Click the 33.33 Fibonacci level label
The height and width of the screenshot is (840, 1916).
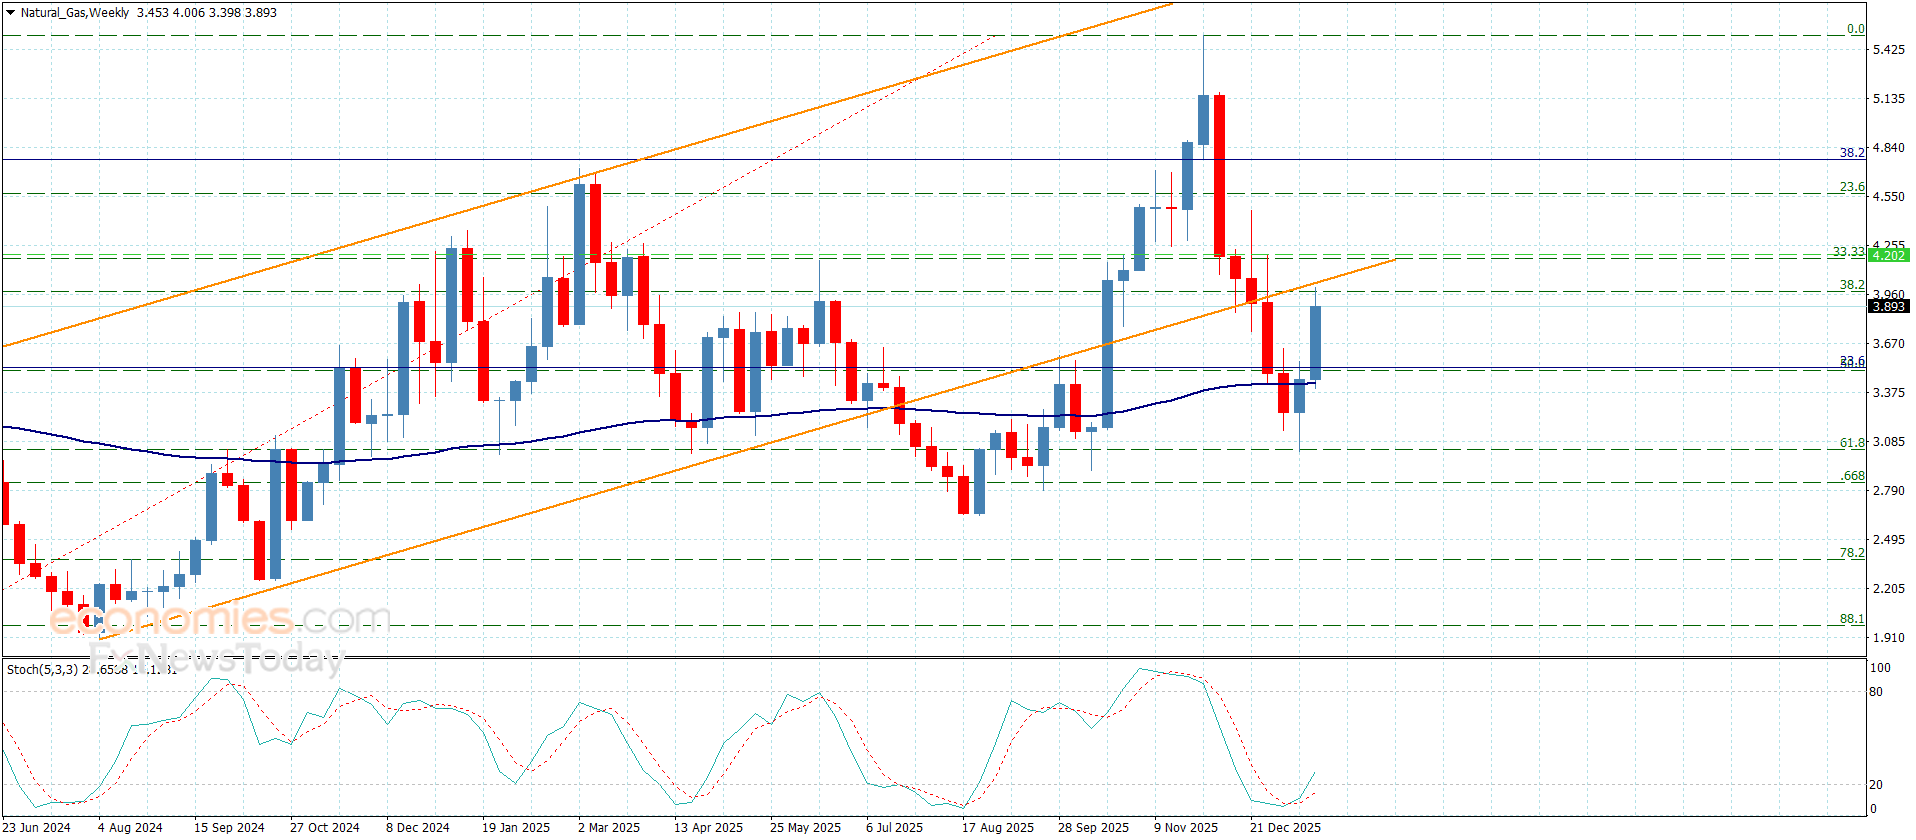click(x=1848, y=252)
